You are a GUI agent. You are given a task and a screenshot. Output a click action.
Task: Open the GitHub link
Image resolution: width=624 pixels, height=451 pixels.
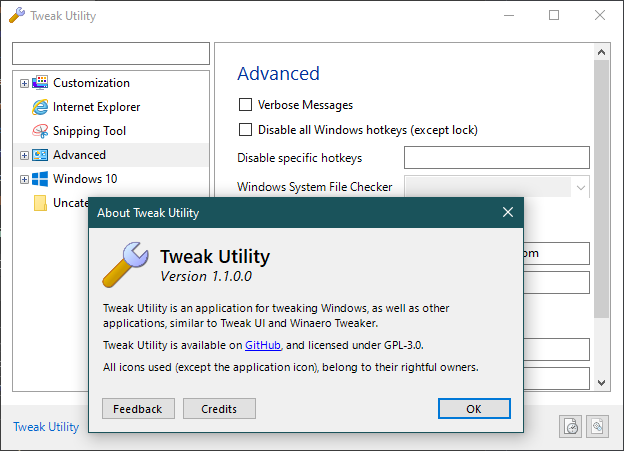(x=263, y=345)
